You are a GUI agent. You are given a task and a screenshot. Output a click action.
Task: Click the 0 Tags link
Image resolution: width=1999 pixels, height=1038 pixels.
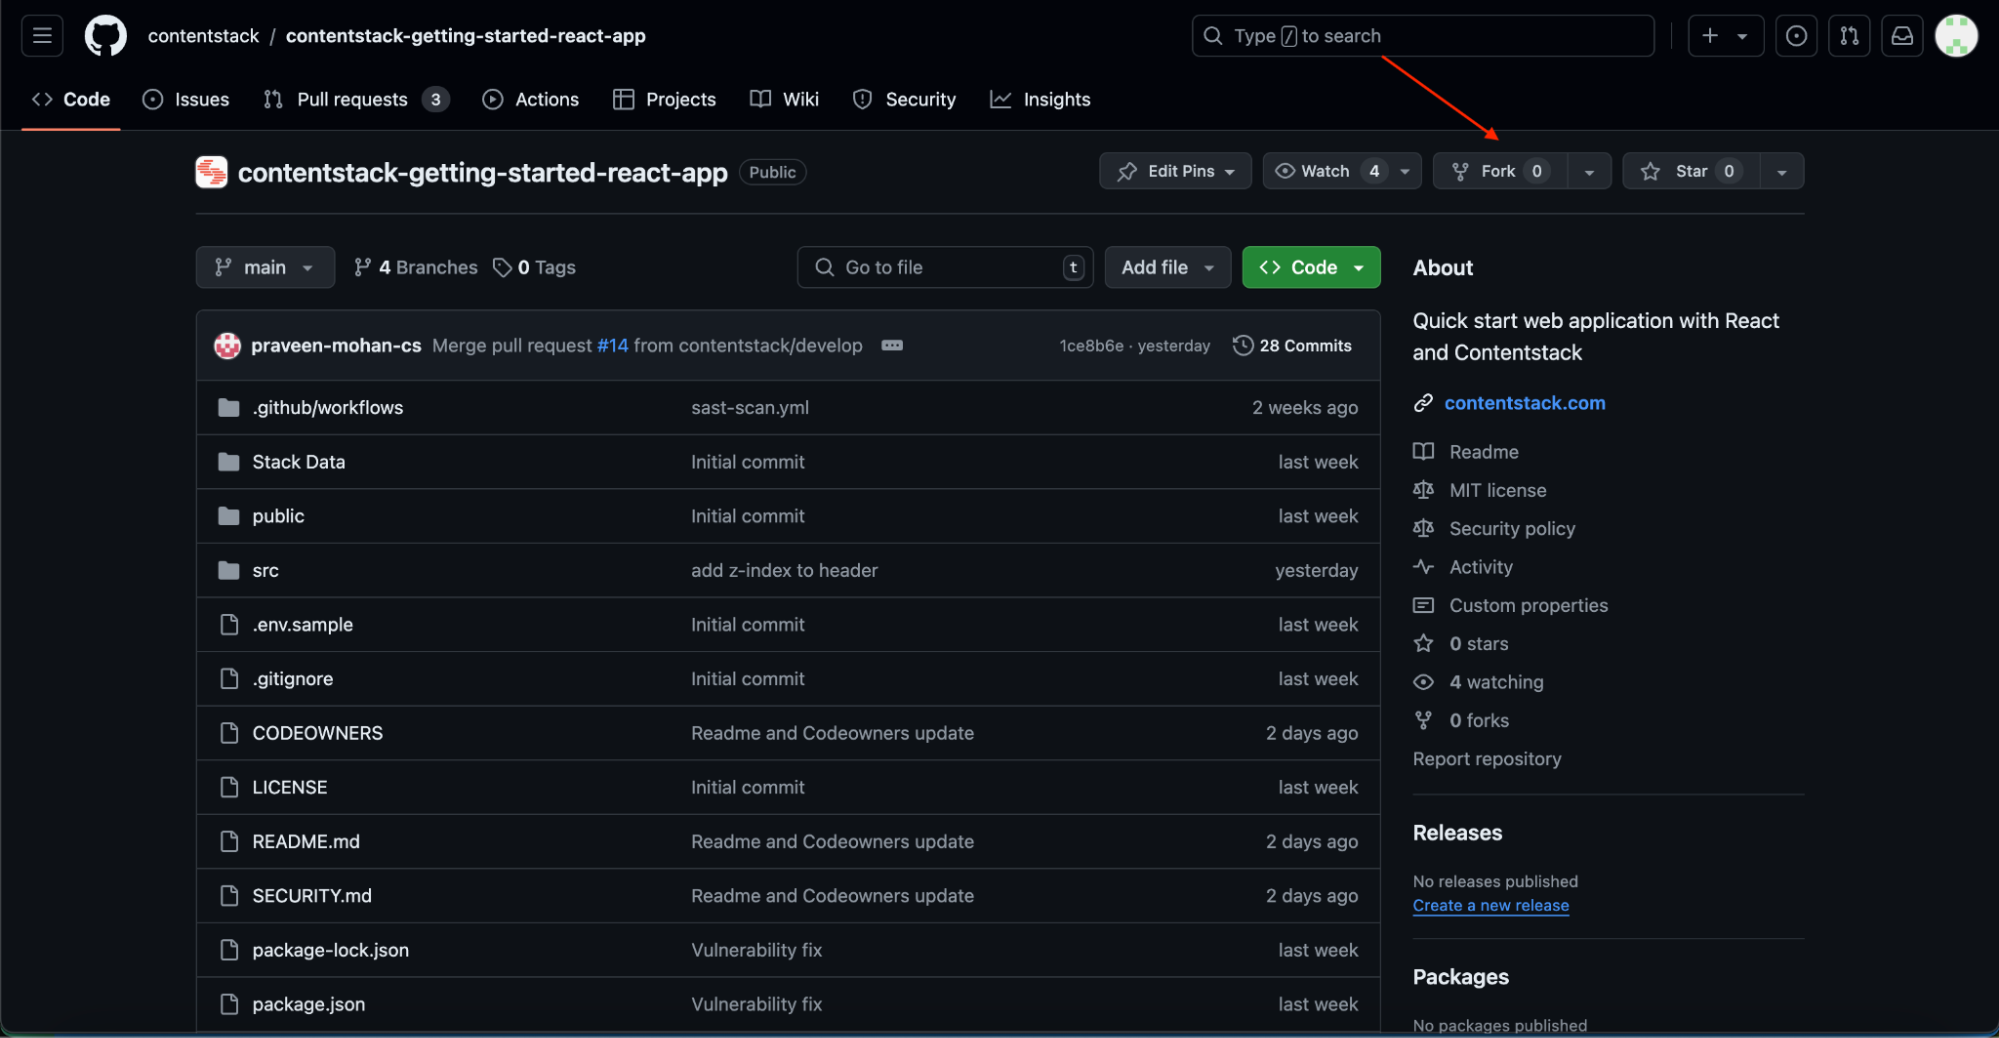534,267
